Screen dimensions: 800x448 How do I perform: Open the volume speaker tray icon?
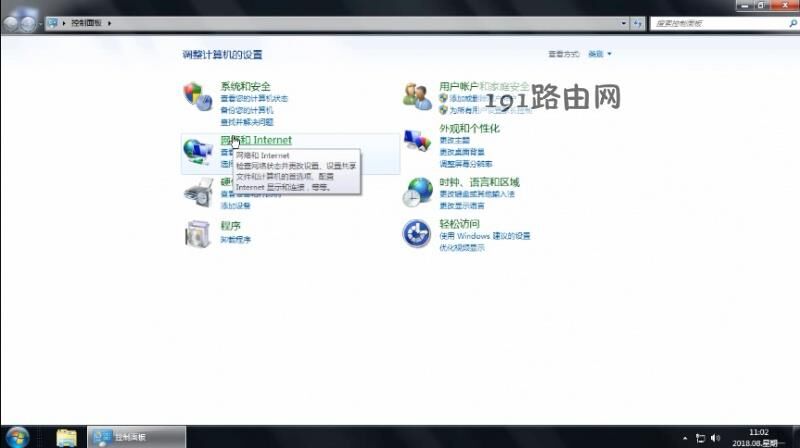(715, 438)
